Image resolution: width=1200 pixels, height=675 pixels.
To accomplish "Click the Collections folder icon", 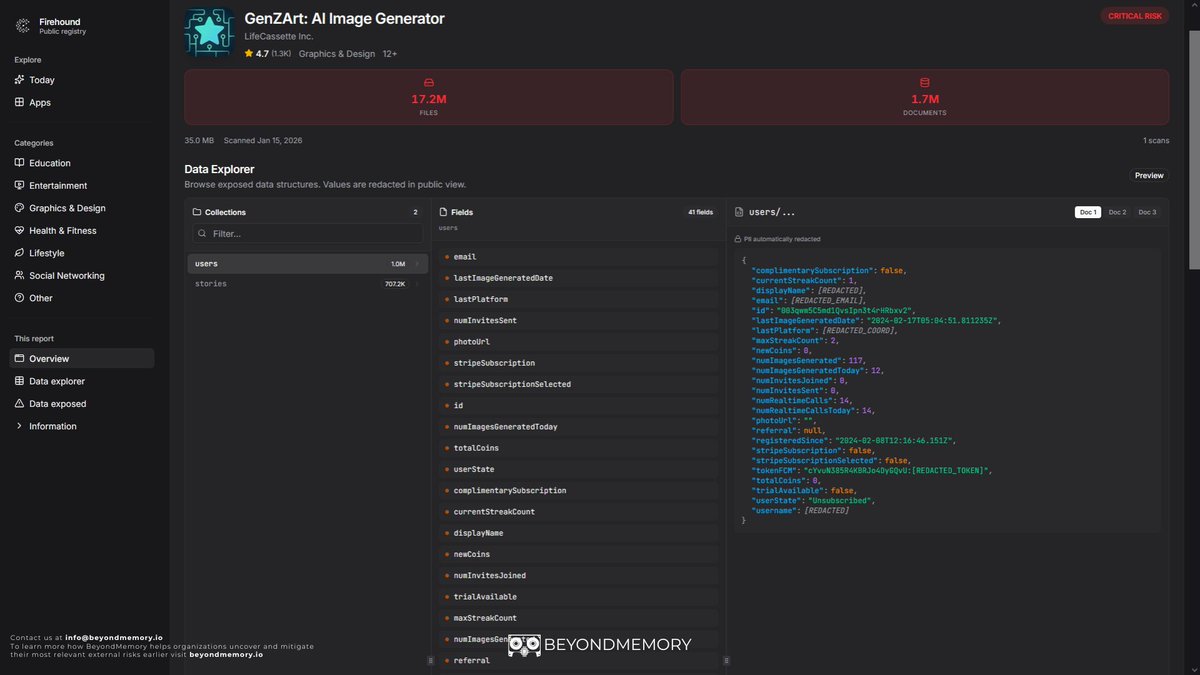I will (x=197, y=212).
